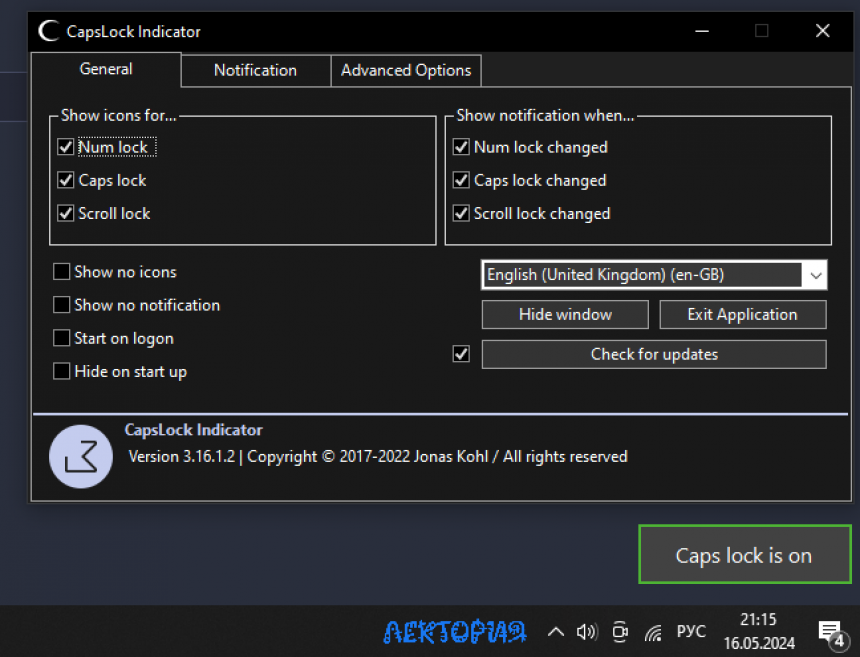
Task: Click the crescent CapsLock Indicator icon in the title bar
Action: (48, 31)
